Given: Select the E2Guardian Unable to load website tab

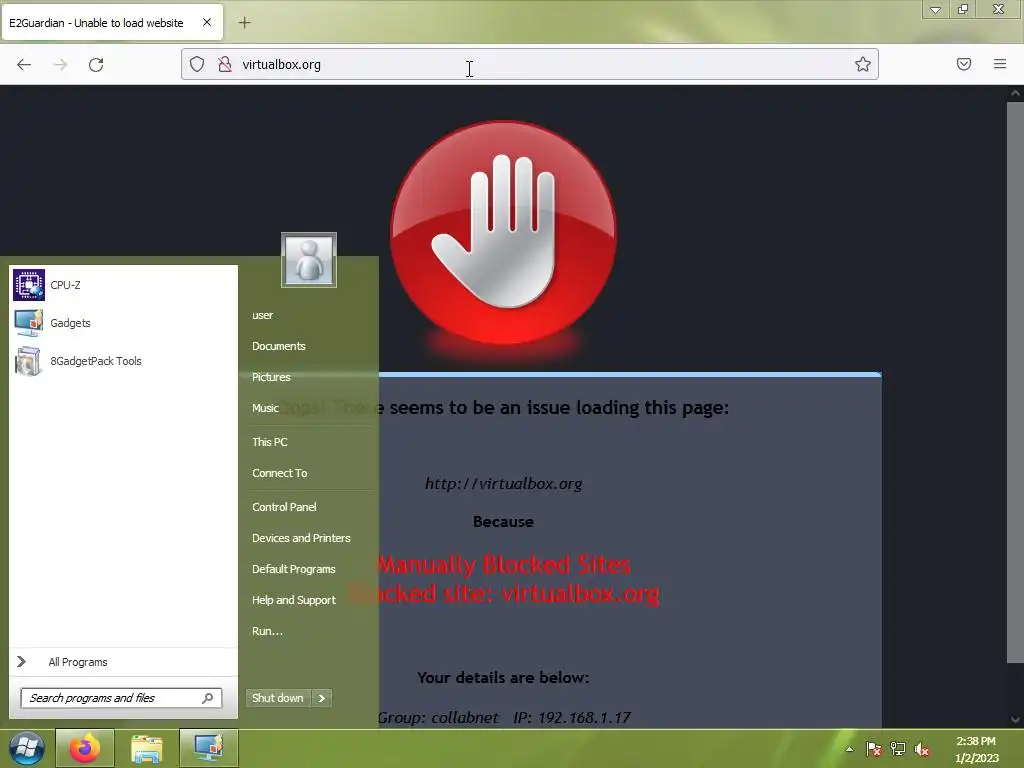Looking at the screenshot, I should (112, 23).
